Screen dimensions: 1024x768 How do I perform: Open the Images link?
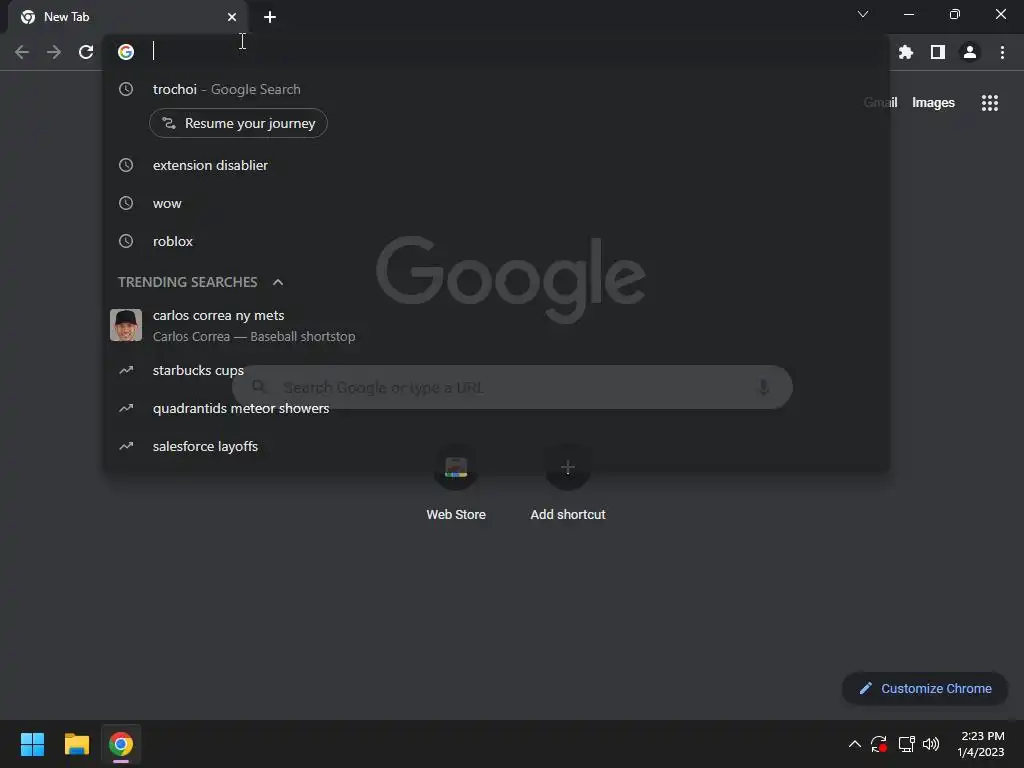tap(933, 103)
